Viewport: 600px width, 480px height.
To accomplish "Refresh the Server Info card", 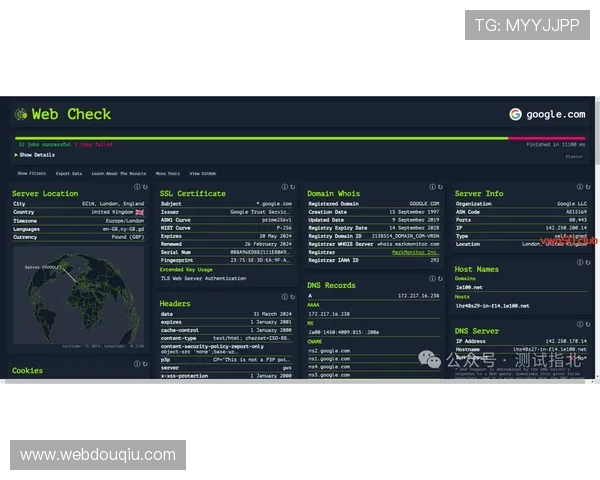I will (586, 187).
